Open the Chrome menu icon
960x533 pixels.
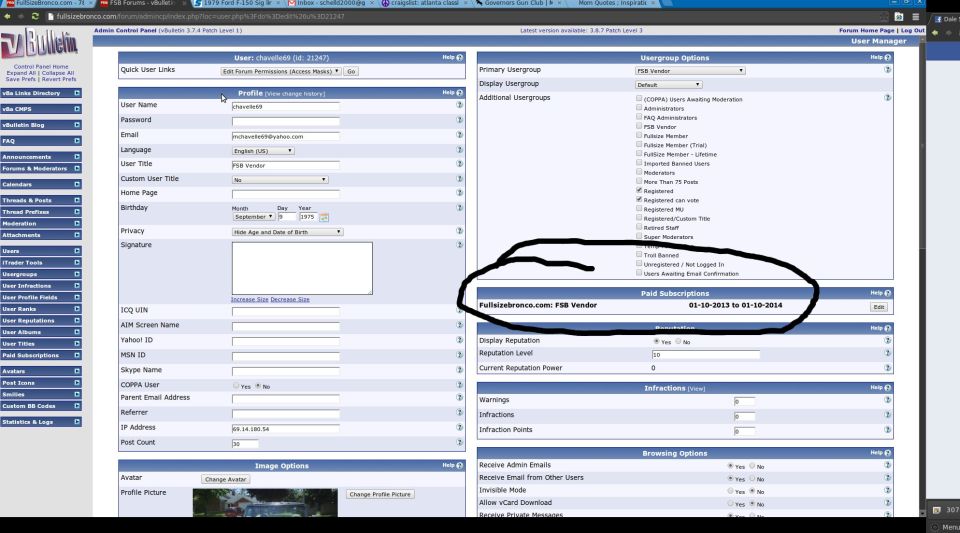(915, 17)
